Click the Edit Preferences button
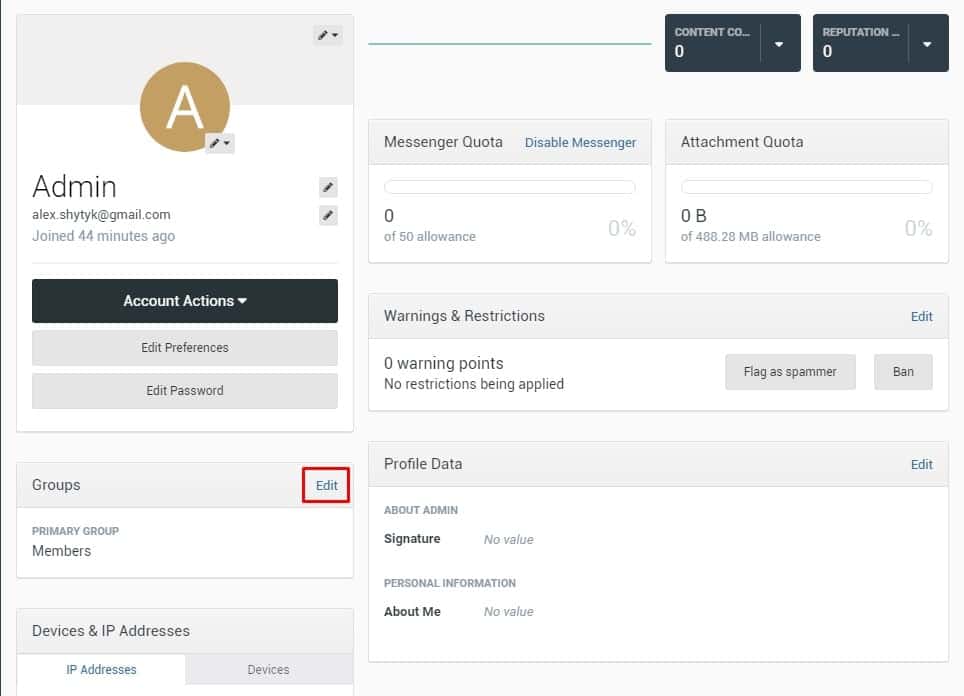Viewport: 964px width, 696px height. 185,348
